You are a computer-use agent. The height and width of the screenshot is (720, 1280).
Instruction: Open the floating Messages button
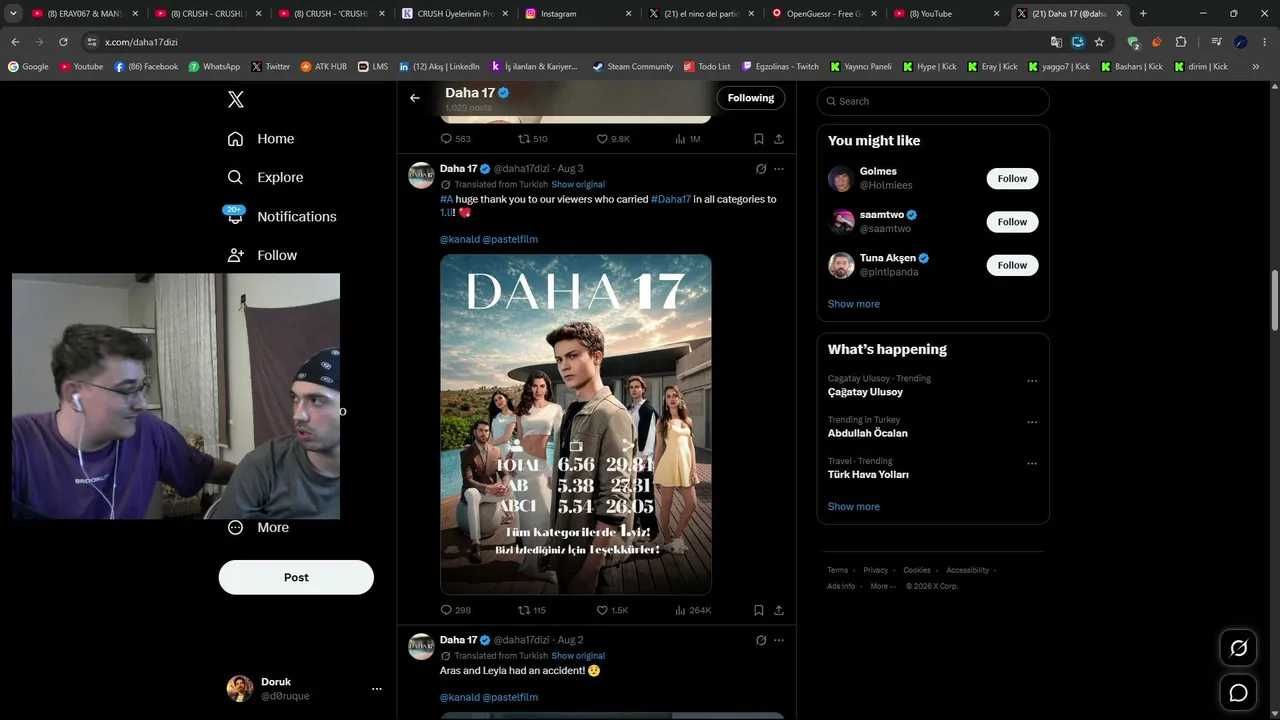pyautogui.click(x=1238, y=692)
